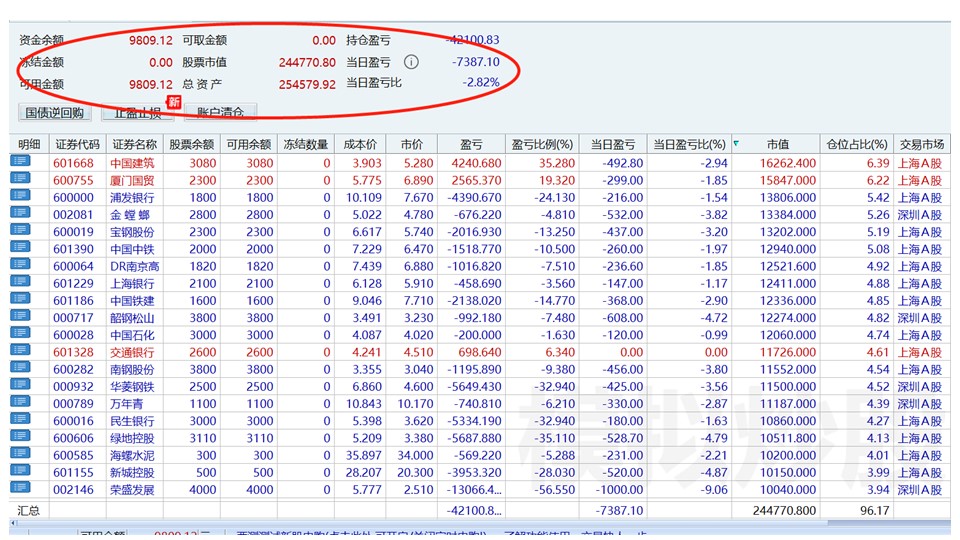Sort by 市价 column header
Image resolution: width=960 pixels, height=540 pixels.
point(412,144)
